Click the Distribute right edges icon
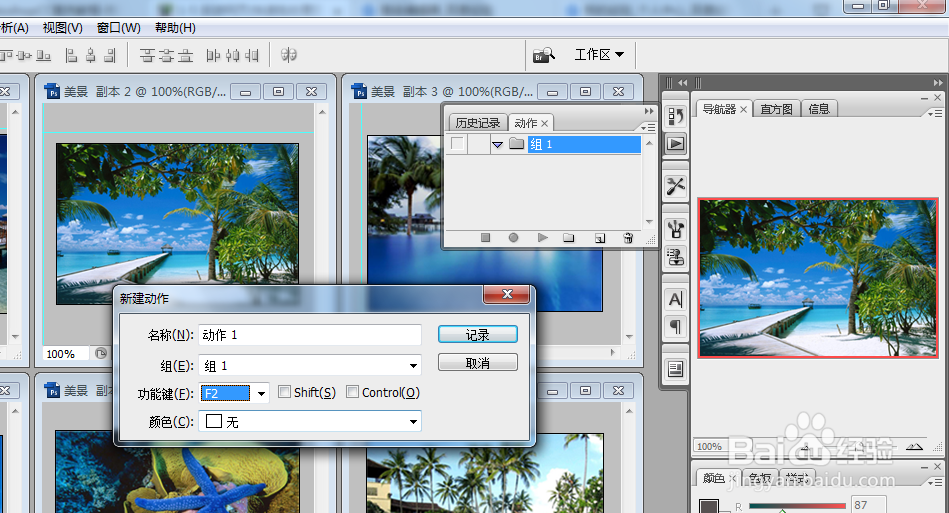 point(252,56)
